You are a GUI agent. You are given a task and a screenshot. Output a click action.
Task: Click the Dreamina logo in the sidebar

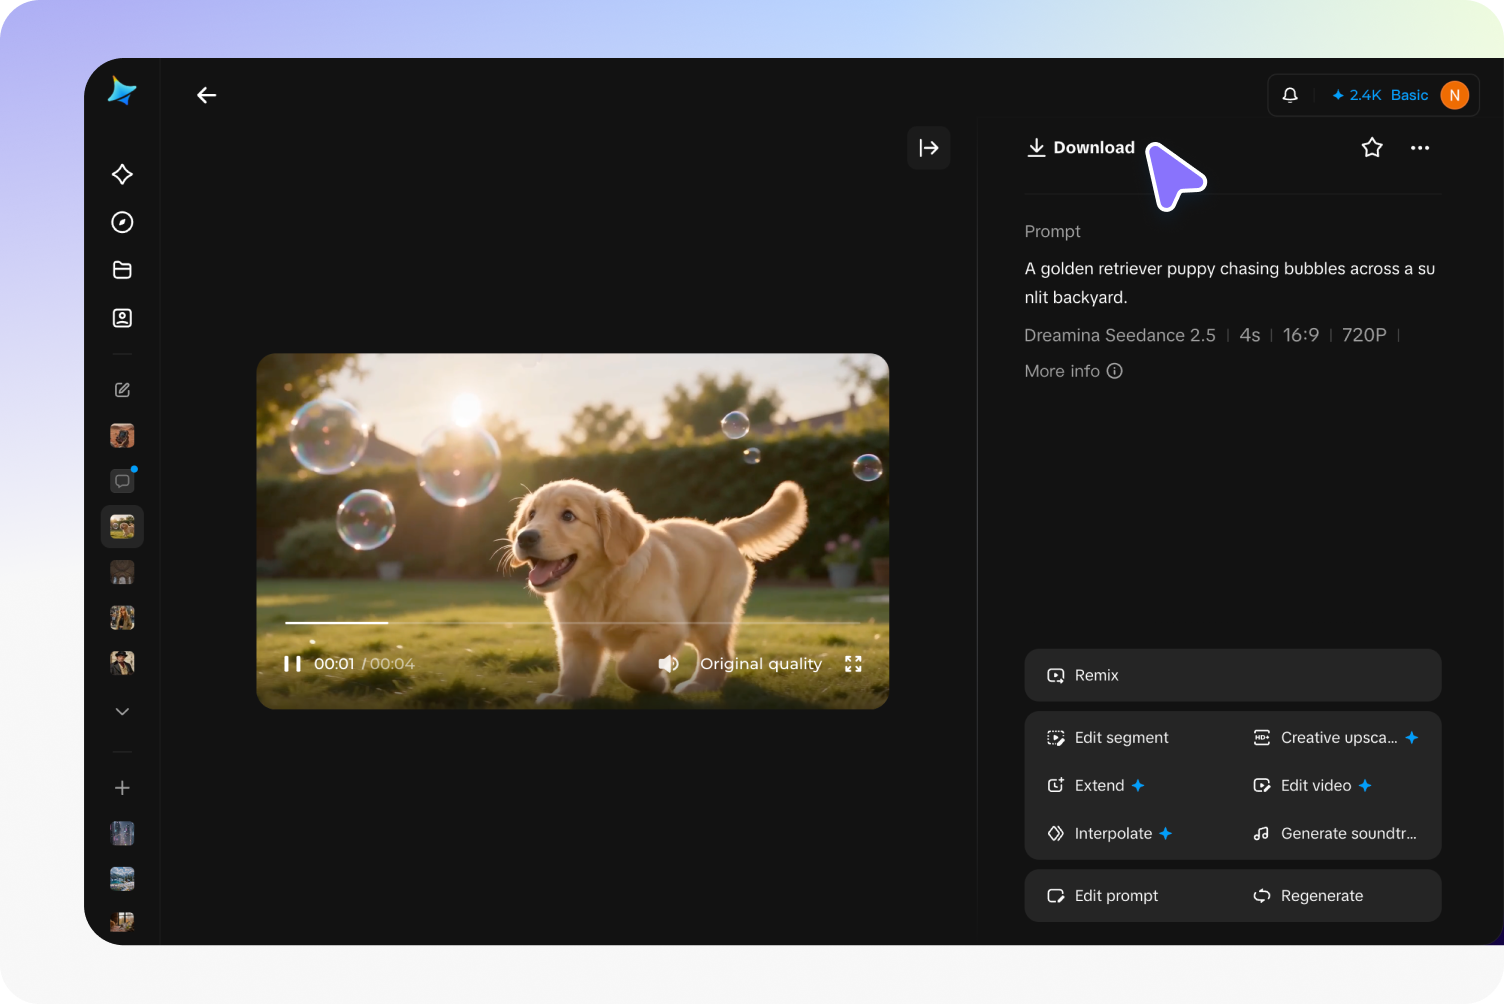click(x=122, y=91)
